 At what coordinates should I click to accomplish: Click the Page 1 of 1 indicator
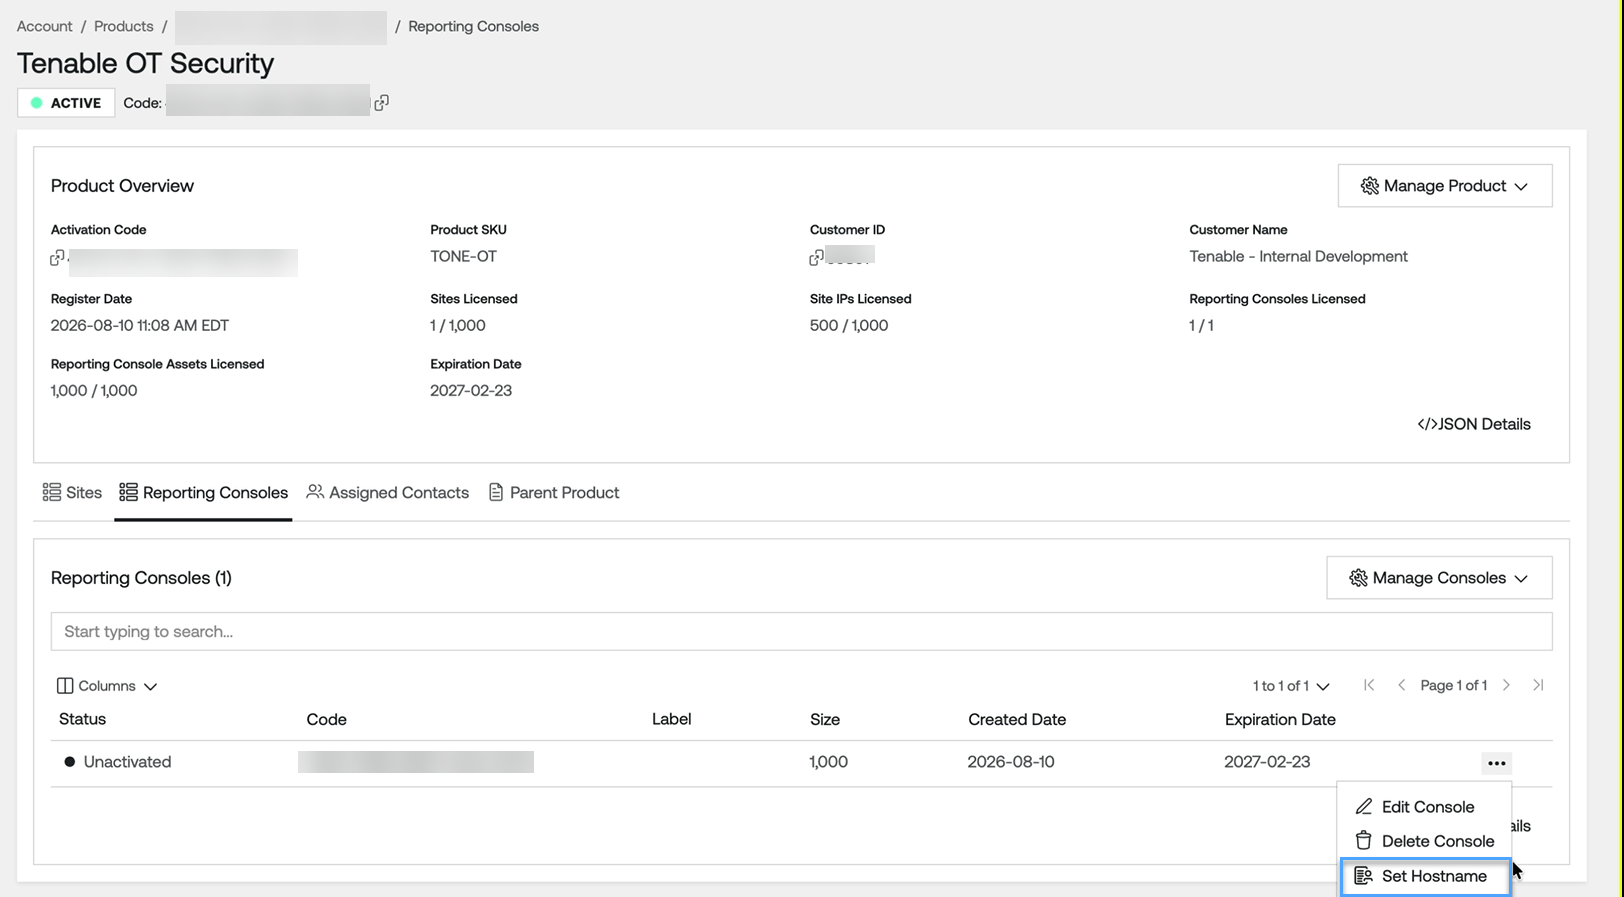(1454, 685)
